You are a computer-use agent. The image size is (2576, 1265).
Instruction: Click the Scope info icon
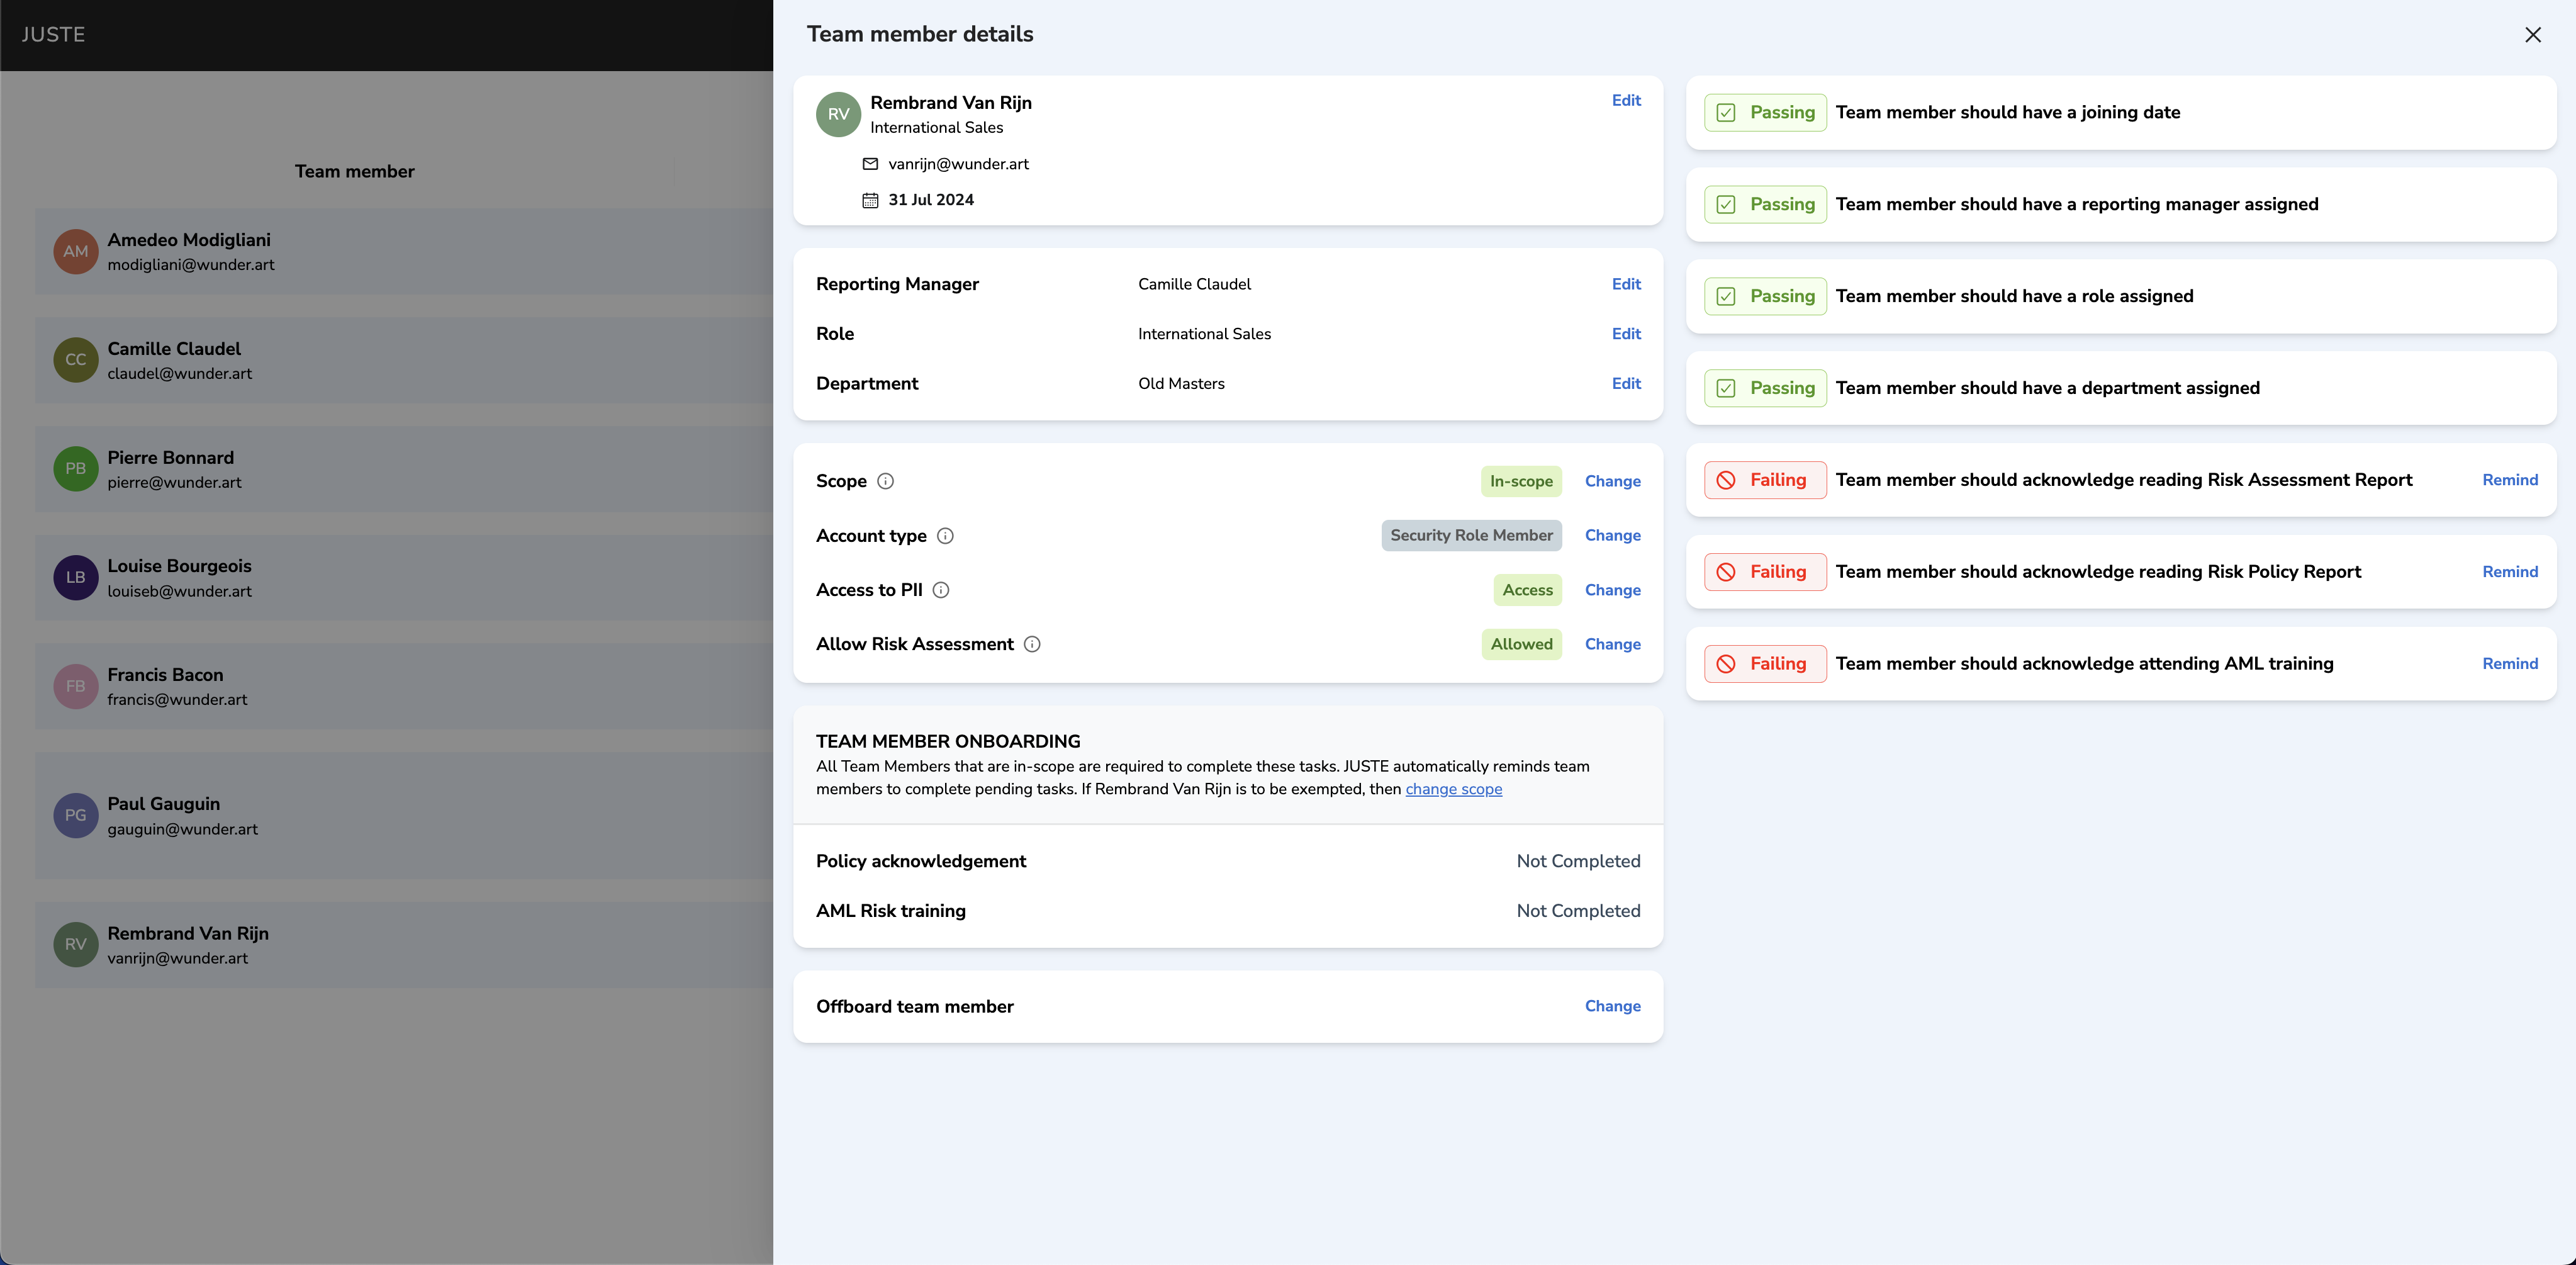(885, 481)
